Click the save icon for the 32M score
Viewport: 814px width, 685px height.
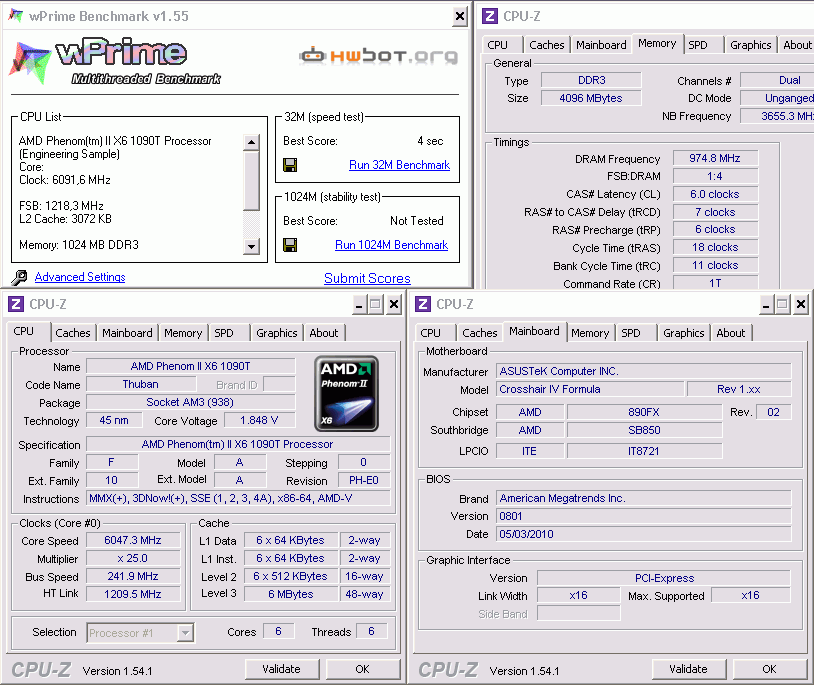[290, 165]
